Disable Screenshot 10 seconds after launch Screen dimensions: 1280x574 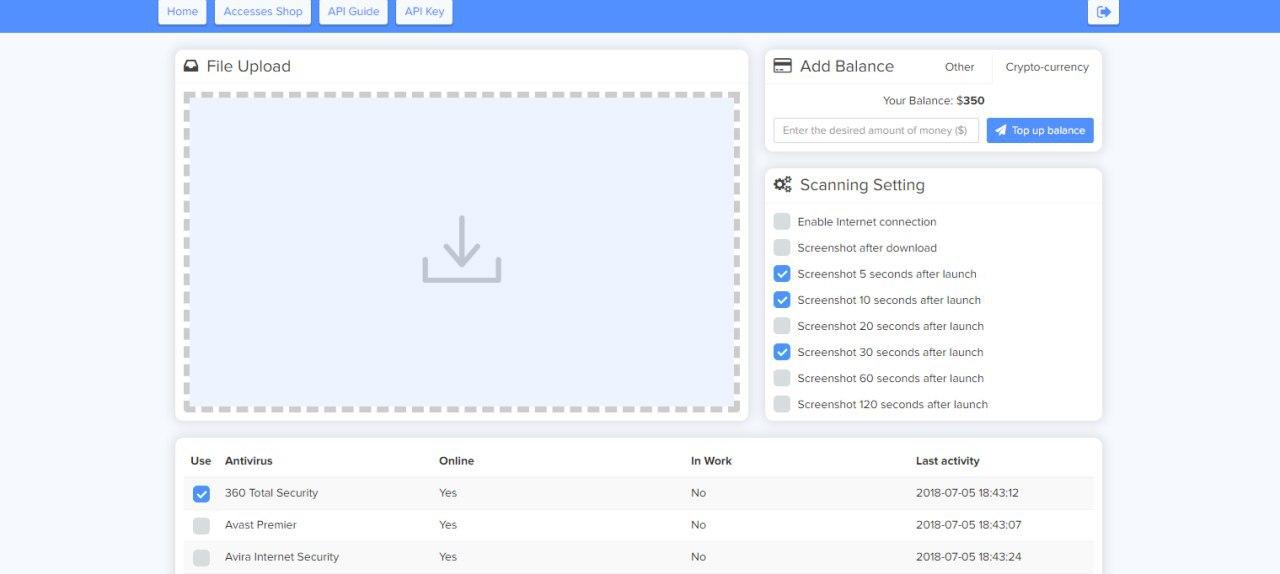tap(782, 300)
